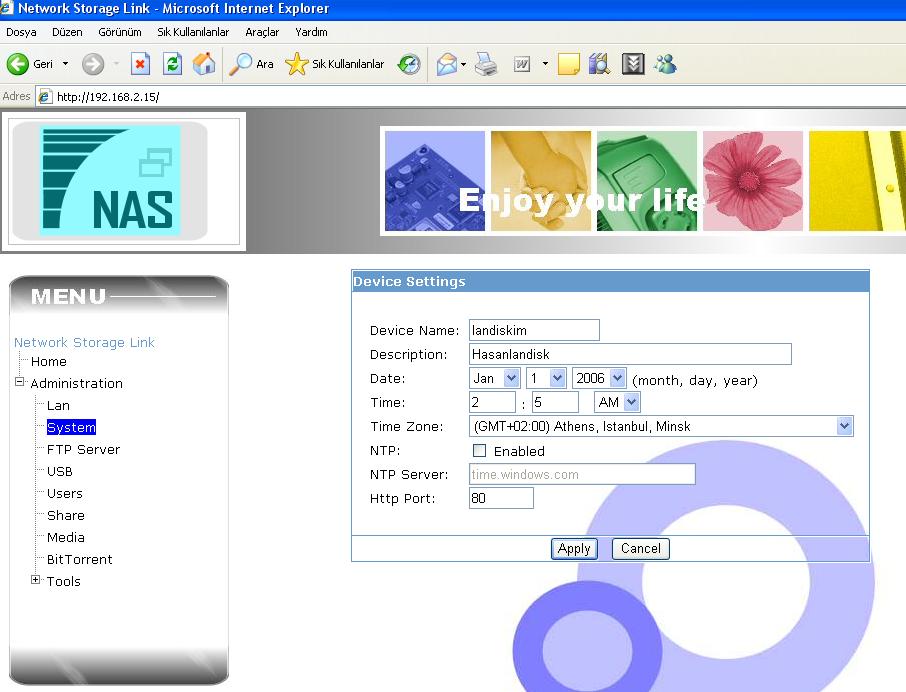Click the IE page icon in address bar
Viewport: 906px width, 692px height.
click(44, 97)
